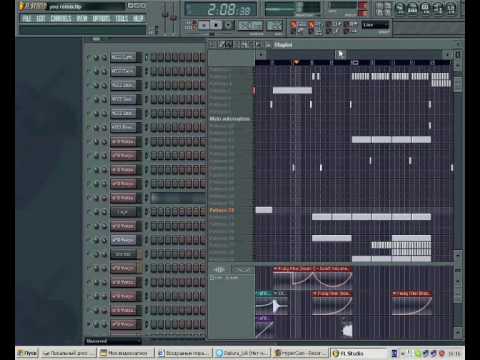The width and height of the screenshot is (480, 360).
Task: Click the Pattern 23 block in playlist
Action: click(264, 210)
